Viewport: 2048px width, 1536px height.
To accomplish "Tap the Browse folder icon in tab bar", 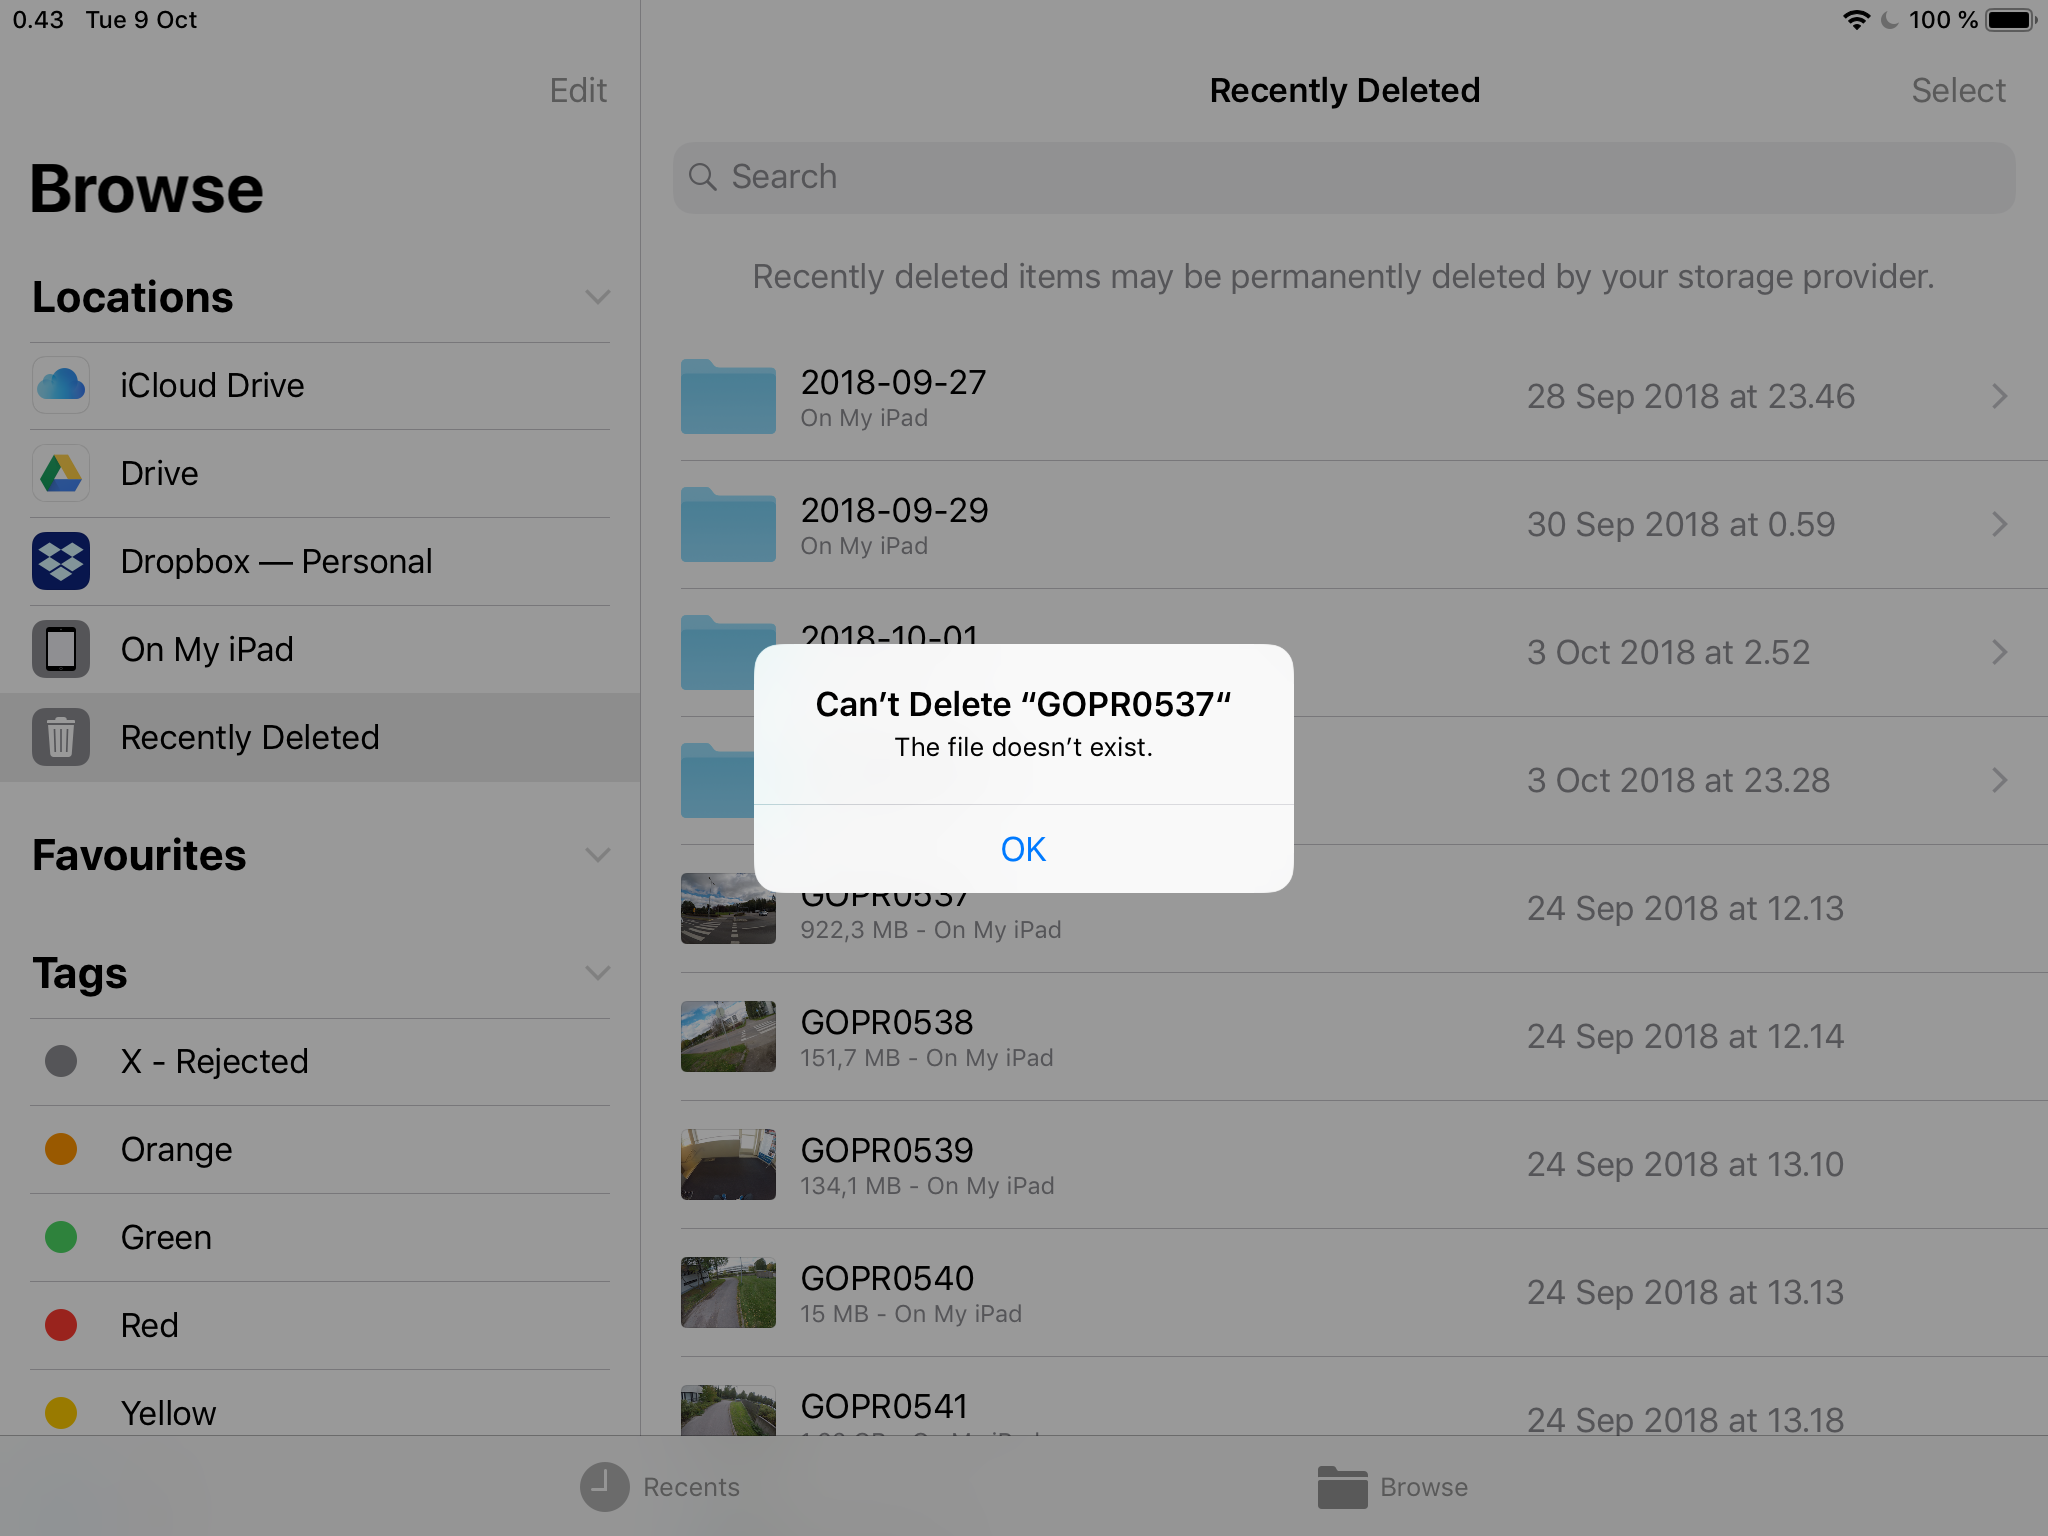I will coord(1342,1487).
